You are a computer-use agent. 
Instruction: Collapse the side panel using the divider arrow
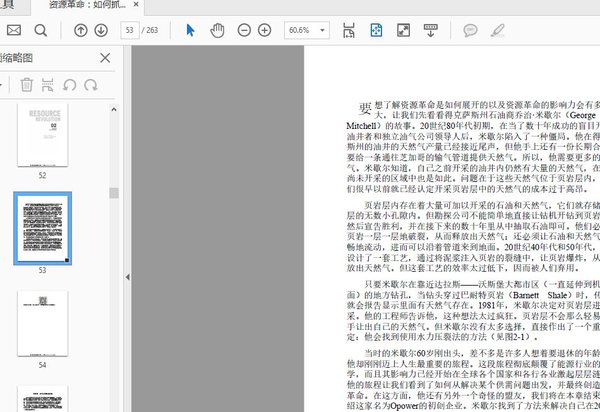(x=127, y=277)
